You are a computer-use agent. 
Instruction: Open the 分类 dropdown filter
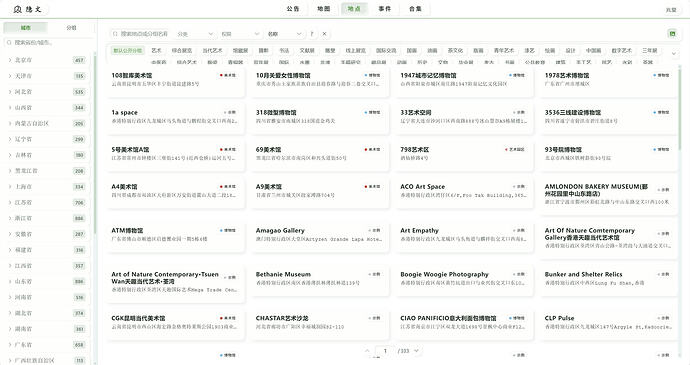195,34
